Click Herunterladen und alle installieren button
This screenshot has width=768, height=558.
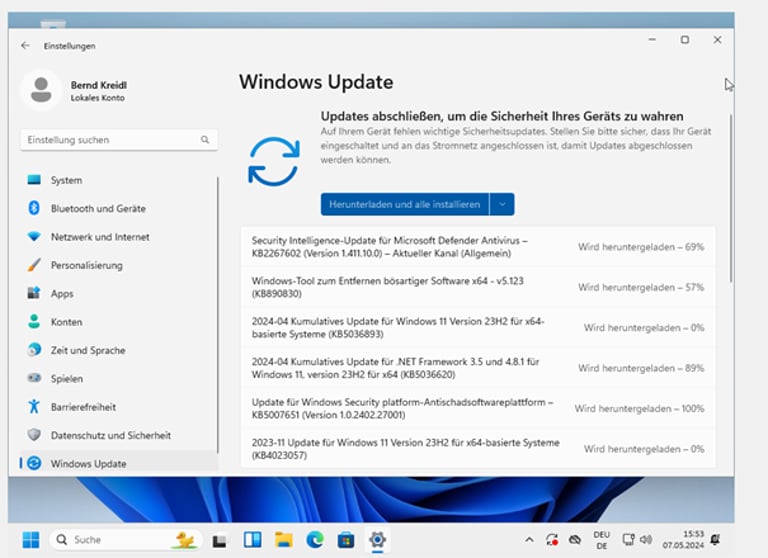coord(405,204)
